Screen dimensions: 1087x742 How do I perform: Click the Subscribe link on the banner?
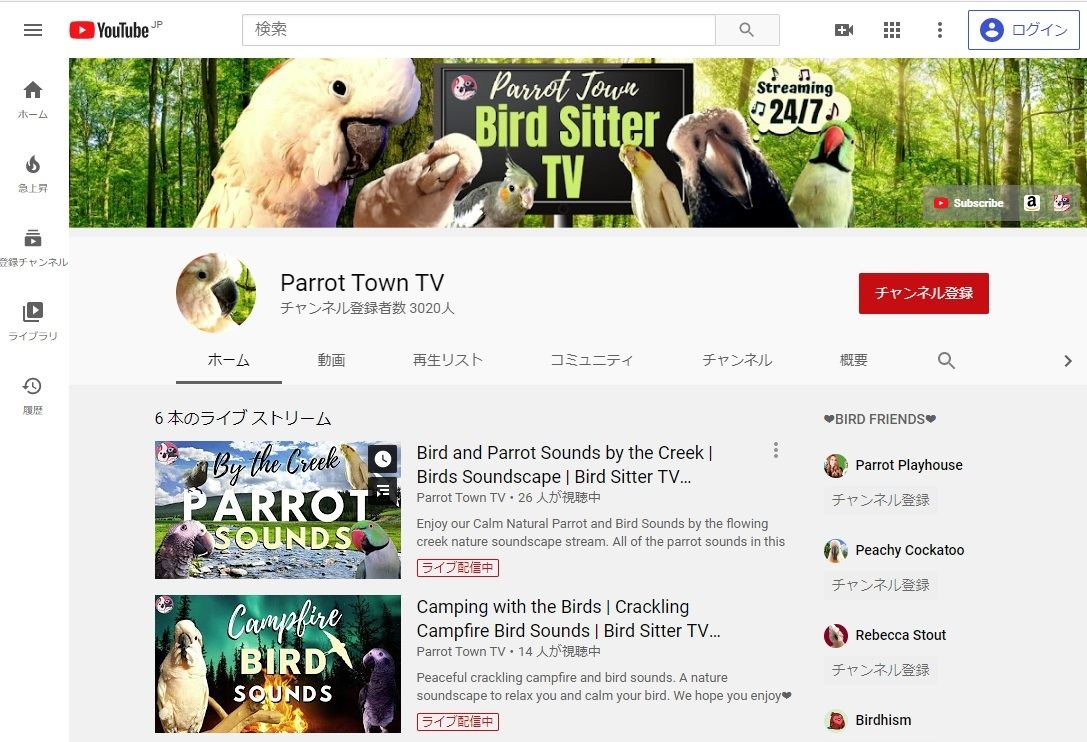pyautogui.click(x=969, y=203)
